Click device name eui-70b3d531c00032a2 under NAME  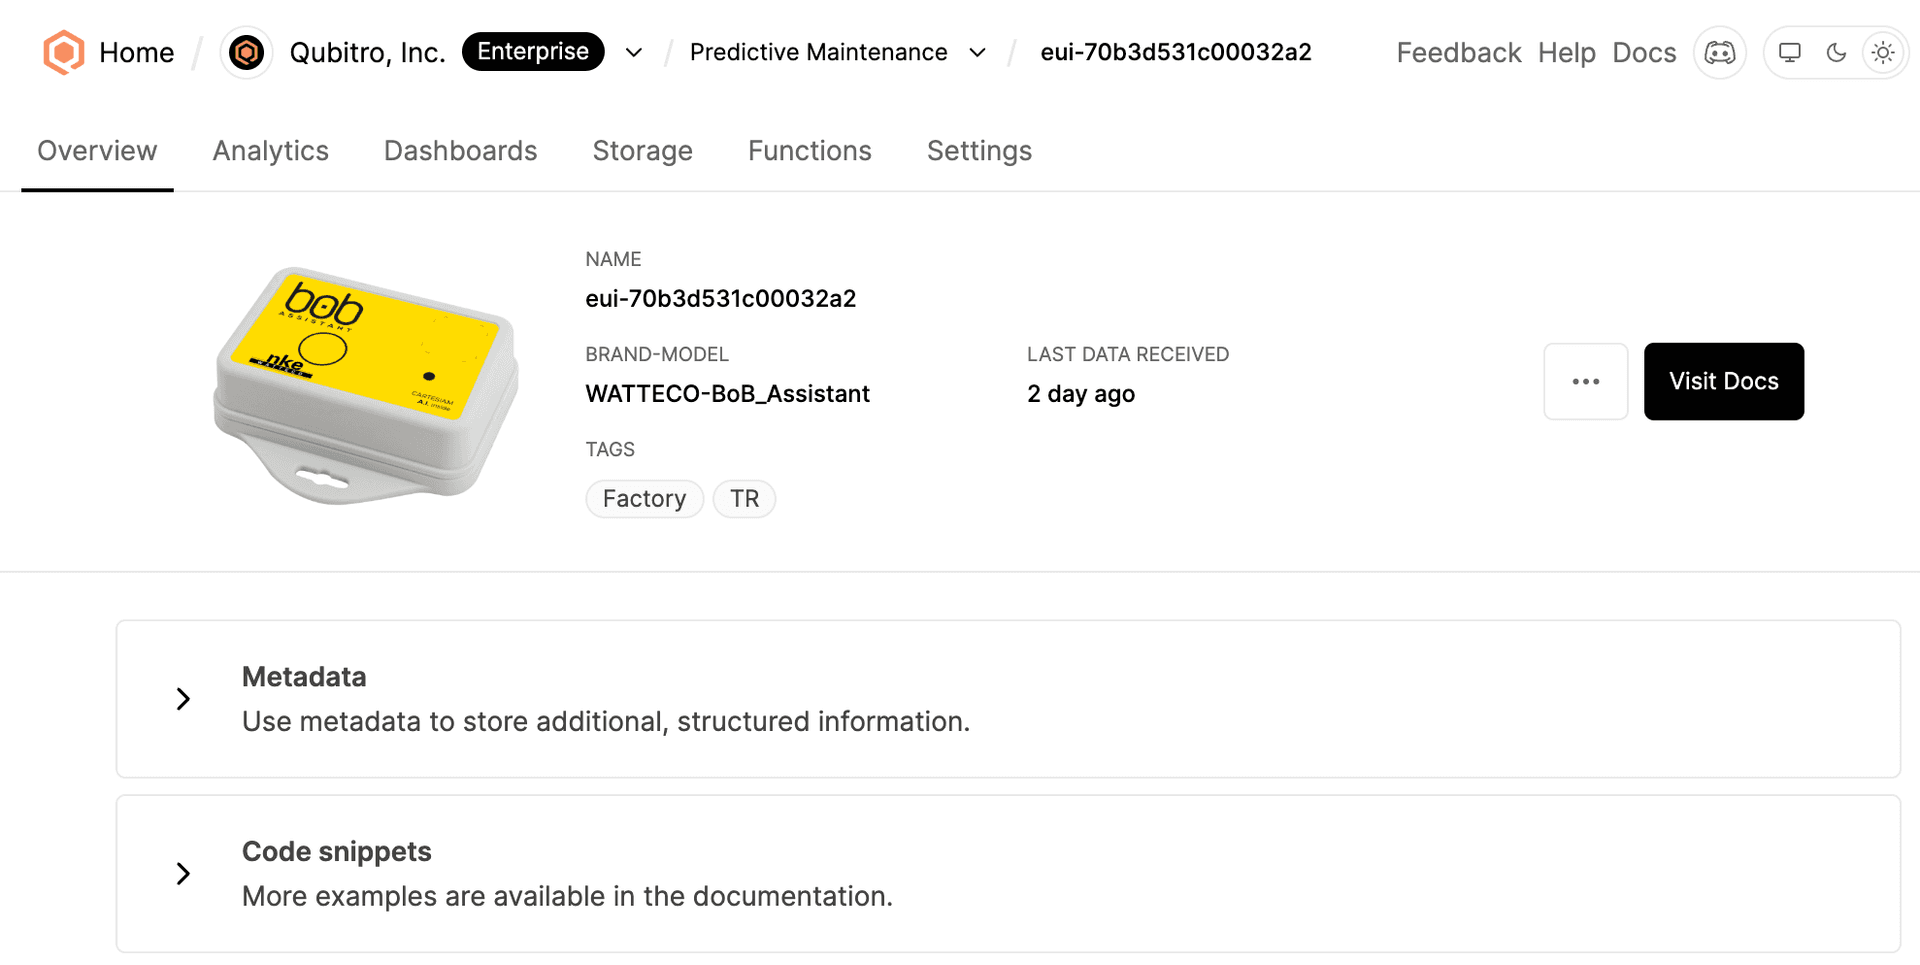(x=720, y=299)
